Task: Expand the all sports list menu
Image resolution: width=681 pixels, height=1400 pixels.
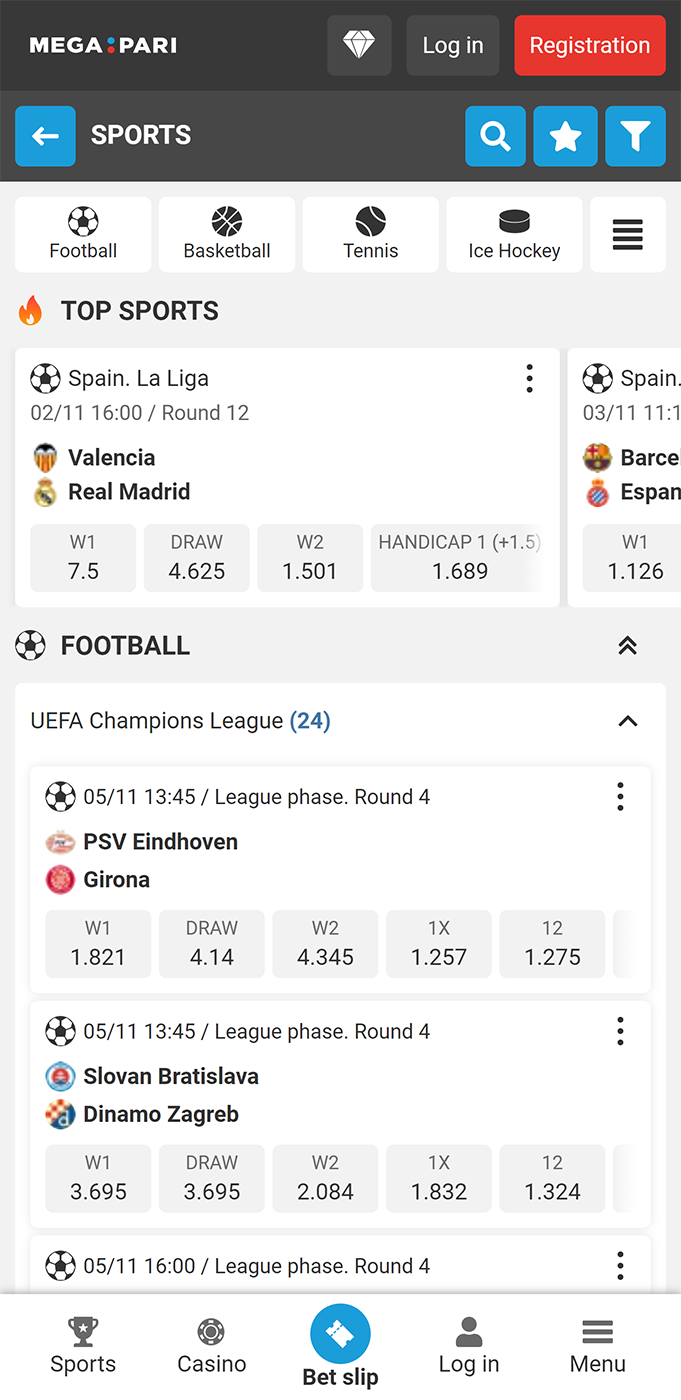Action: 627,235
